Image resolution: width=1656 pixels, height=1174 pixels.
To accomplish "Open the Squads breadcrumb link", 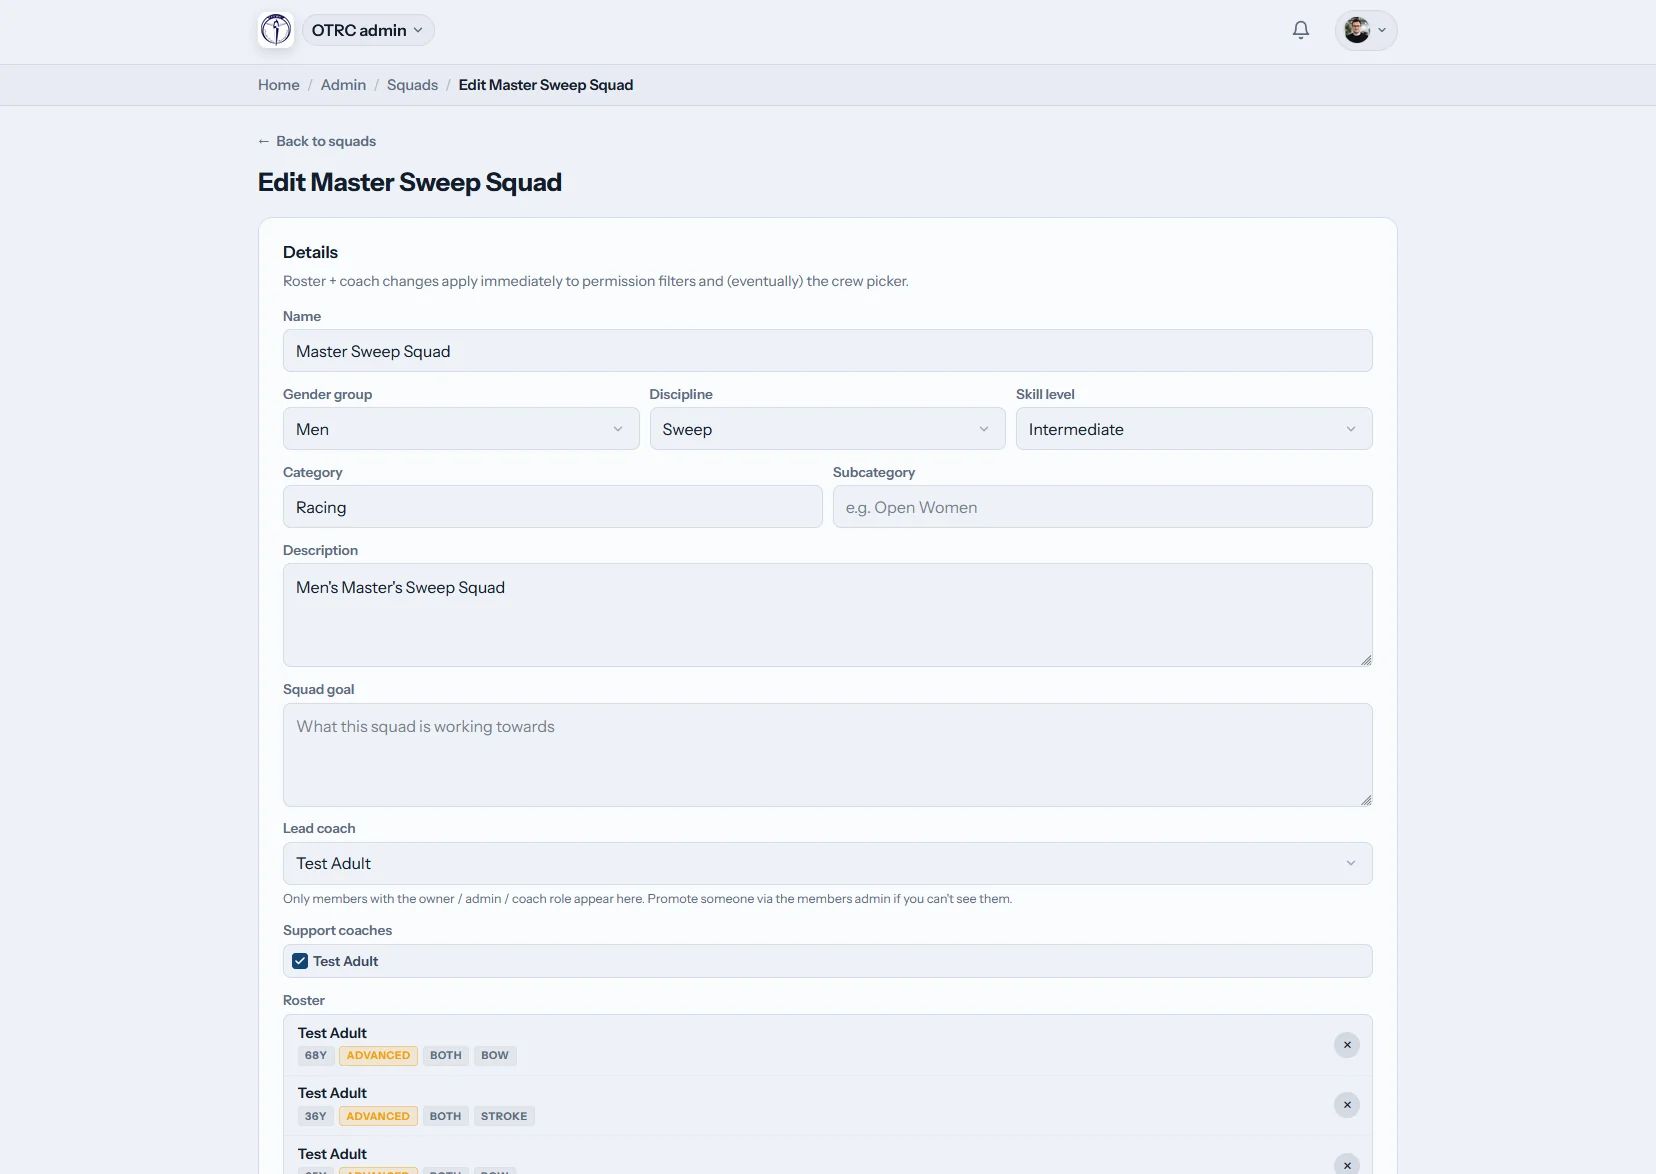I will point(412,85).
